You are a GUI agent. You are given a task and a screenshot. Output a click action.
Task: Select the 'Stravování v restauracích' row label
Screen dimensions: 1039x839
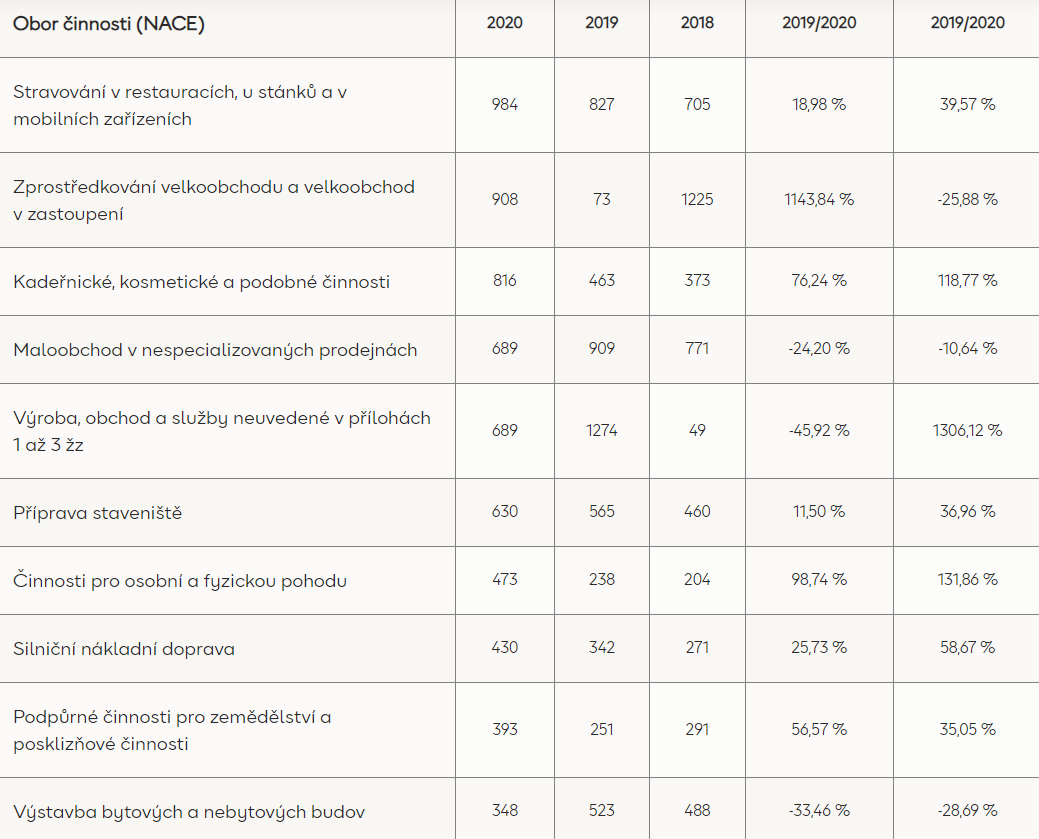click(x=180, y=105)
